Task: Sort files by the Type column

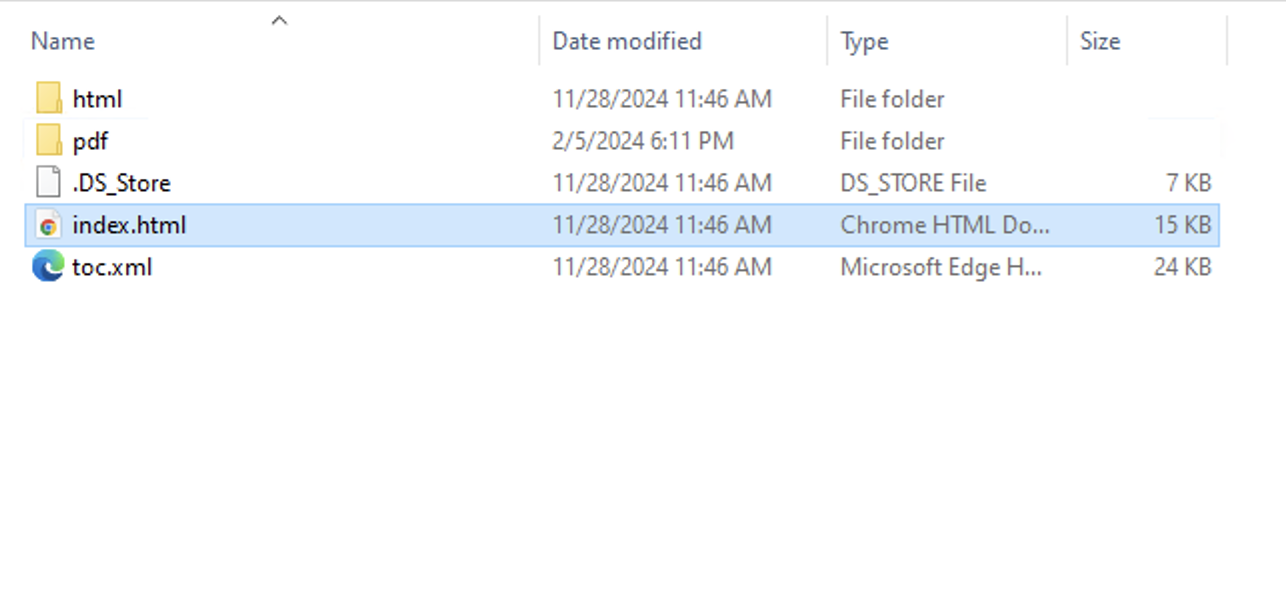Action: coord(862,40)
